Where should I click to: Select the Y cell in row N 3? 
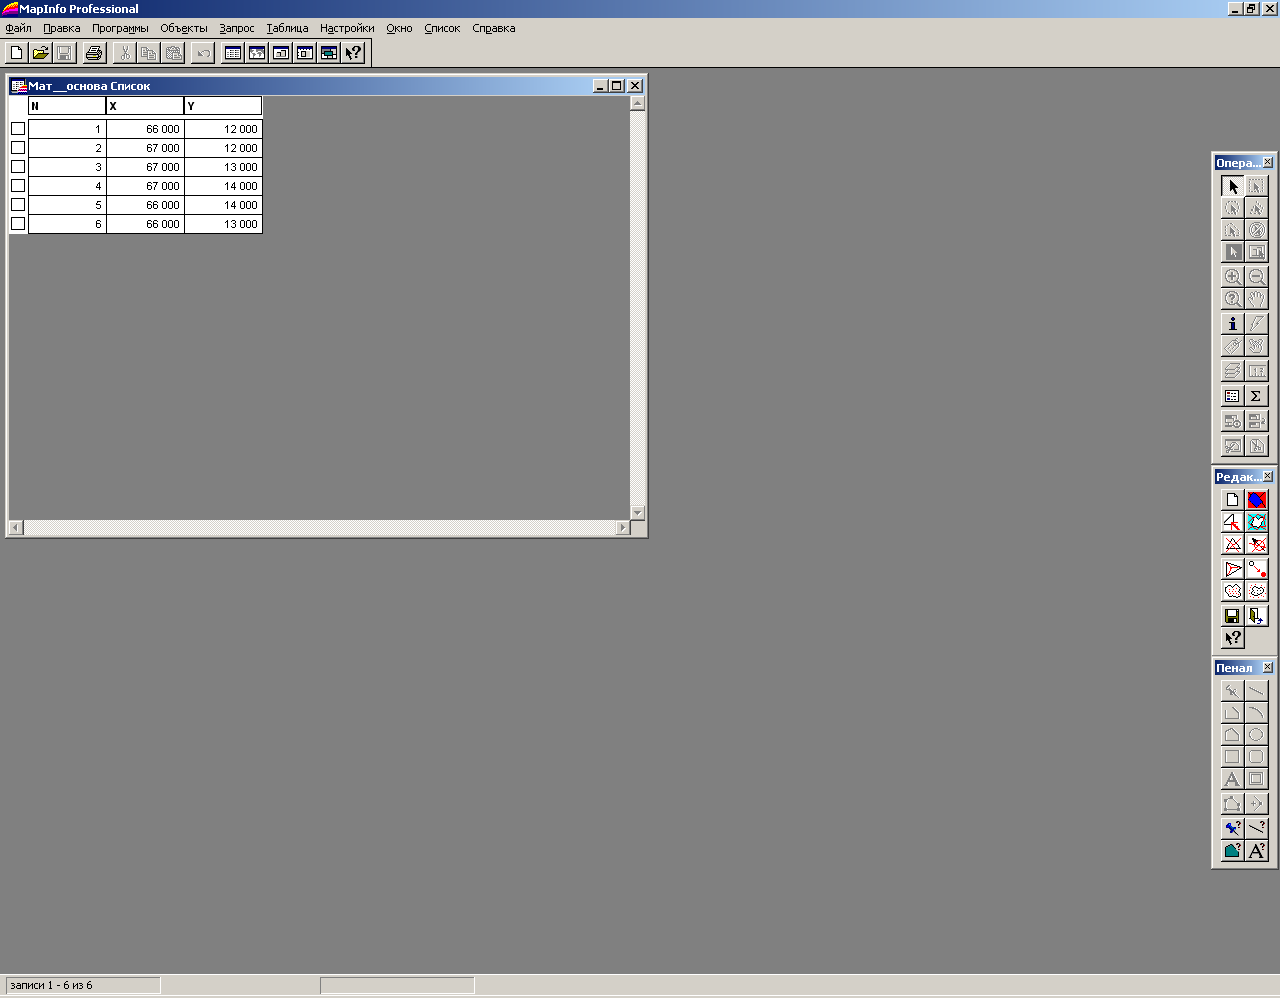click(x=223, y=167)
